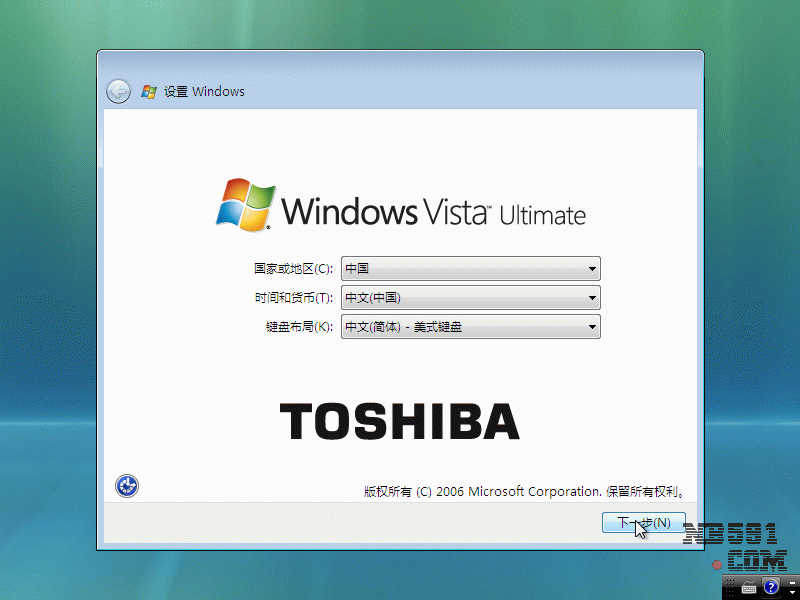Click the 下一步(N) next button

[643, 522]
